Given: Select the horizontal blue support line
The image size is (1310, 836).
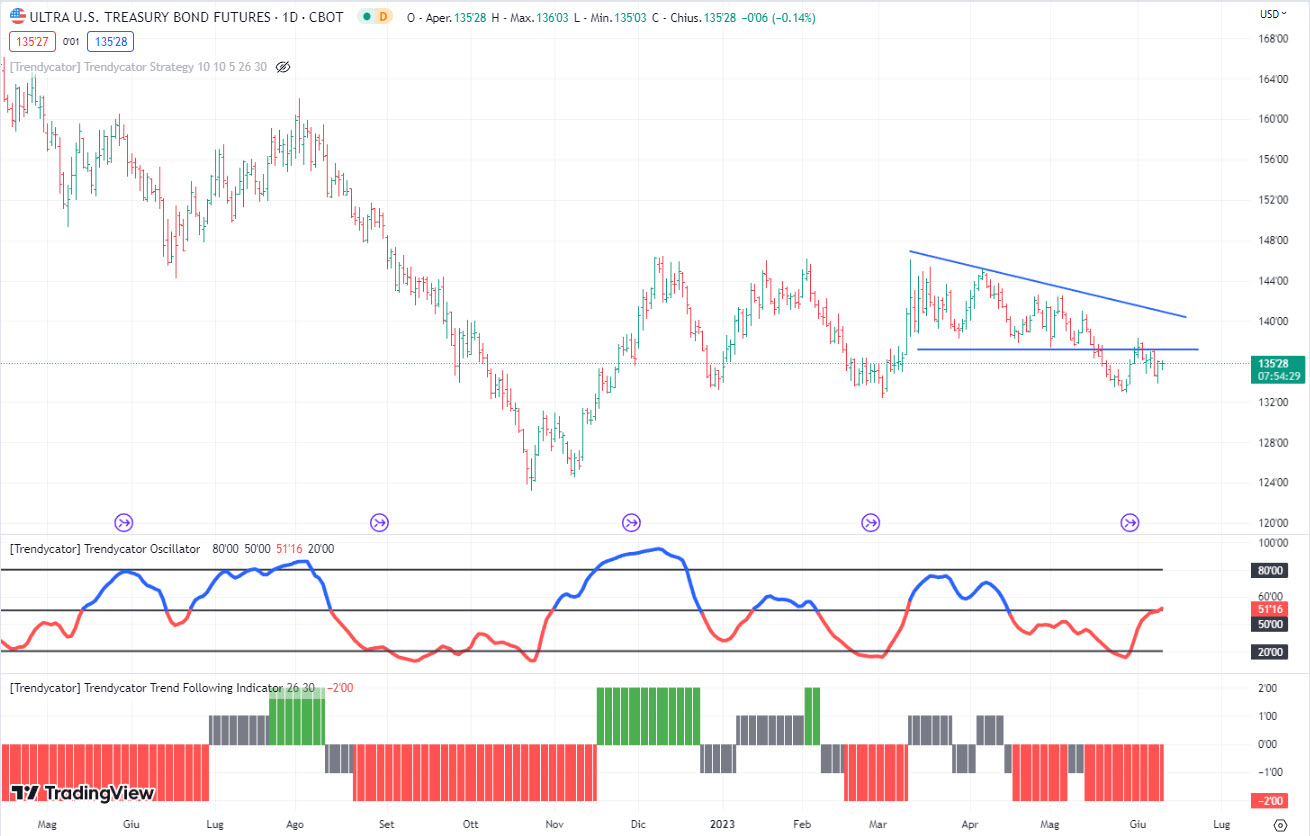Looking at the screenshot, I should pyautogui.click(x=1057, y=349).
